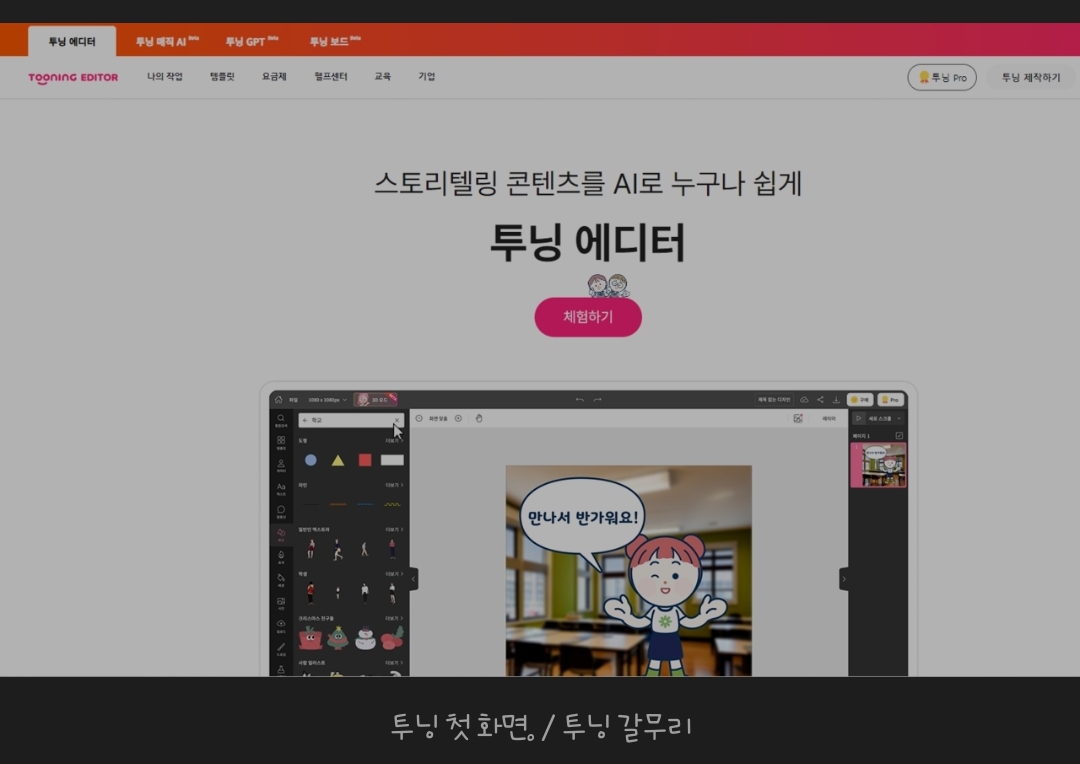Click the share icon in editor top bar

point(820,400)
